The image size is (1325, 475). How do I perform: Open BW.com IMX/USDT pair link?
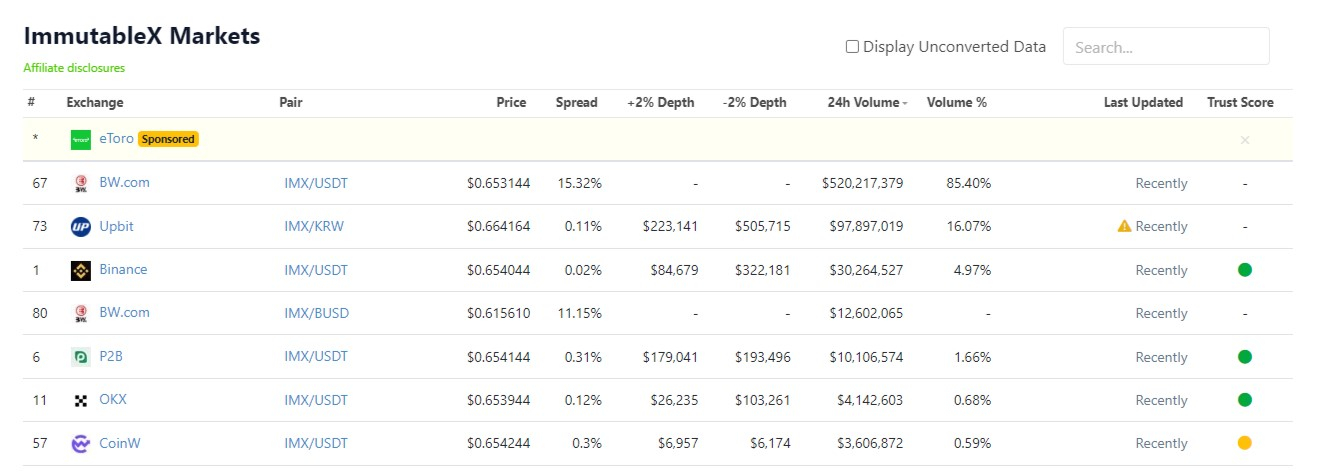[316, 183]
